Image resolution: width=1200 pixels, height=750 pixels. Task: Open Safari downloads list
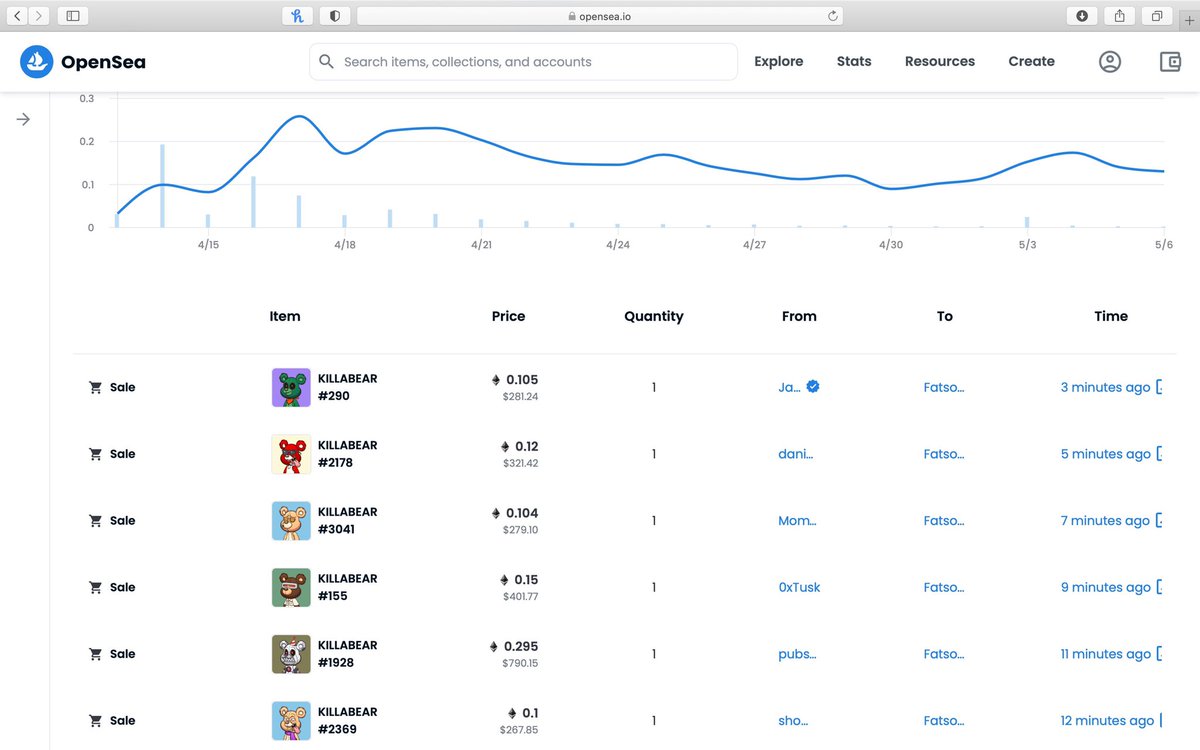[x=1082, y=16]
